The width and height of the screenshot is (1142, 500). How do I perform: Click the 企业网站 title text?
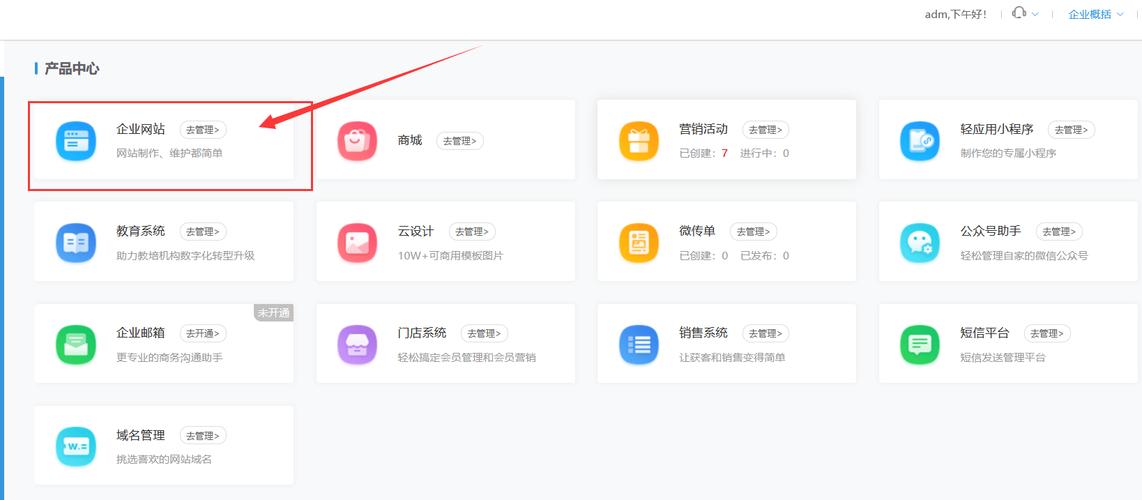tap(141, 130)
